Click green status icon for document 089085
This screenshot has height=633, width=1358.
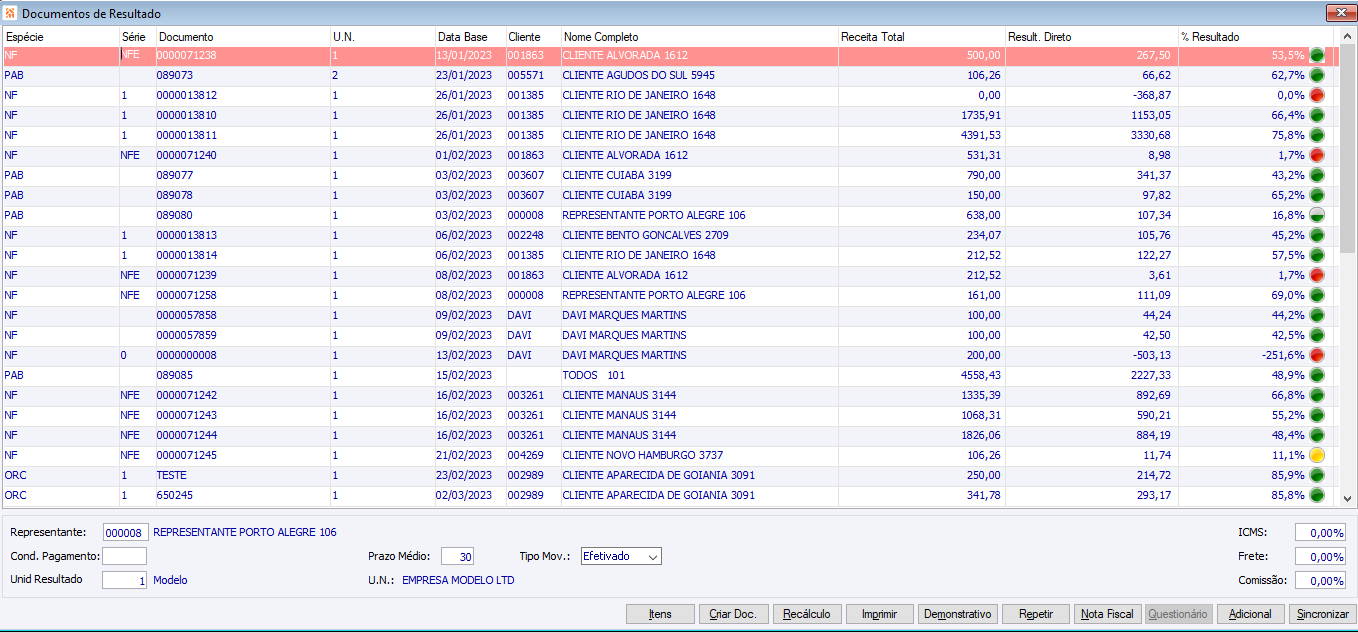(1317, 375)
